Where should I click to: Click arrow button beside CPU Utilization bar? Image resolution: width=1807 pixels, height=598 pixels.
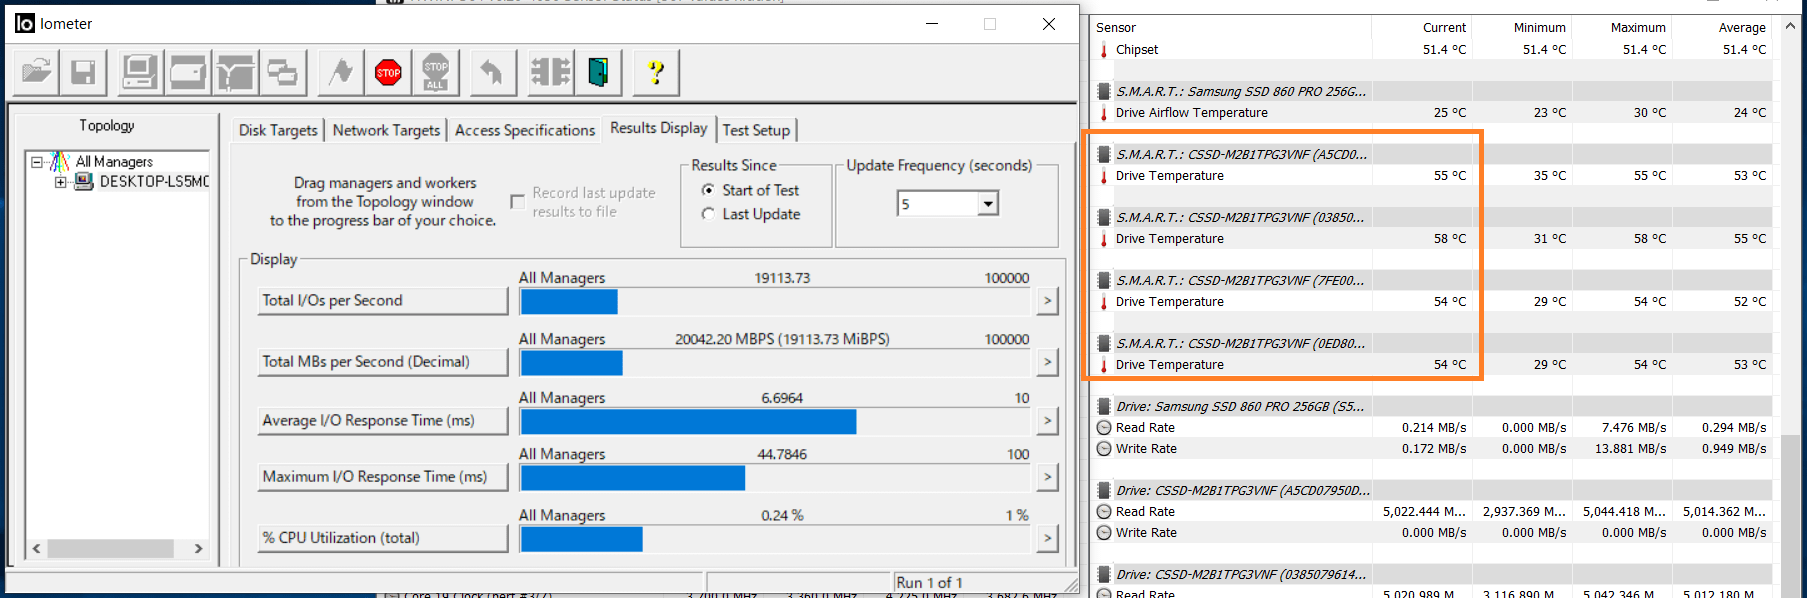tap(1047, 538)
